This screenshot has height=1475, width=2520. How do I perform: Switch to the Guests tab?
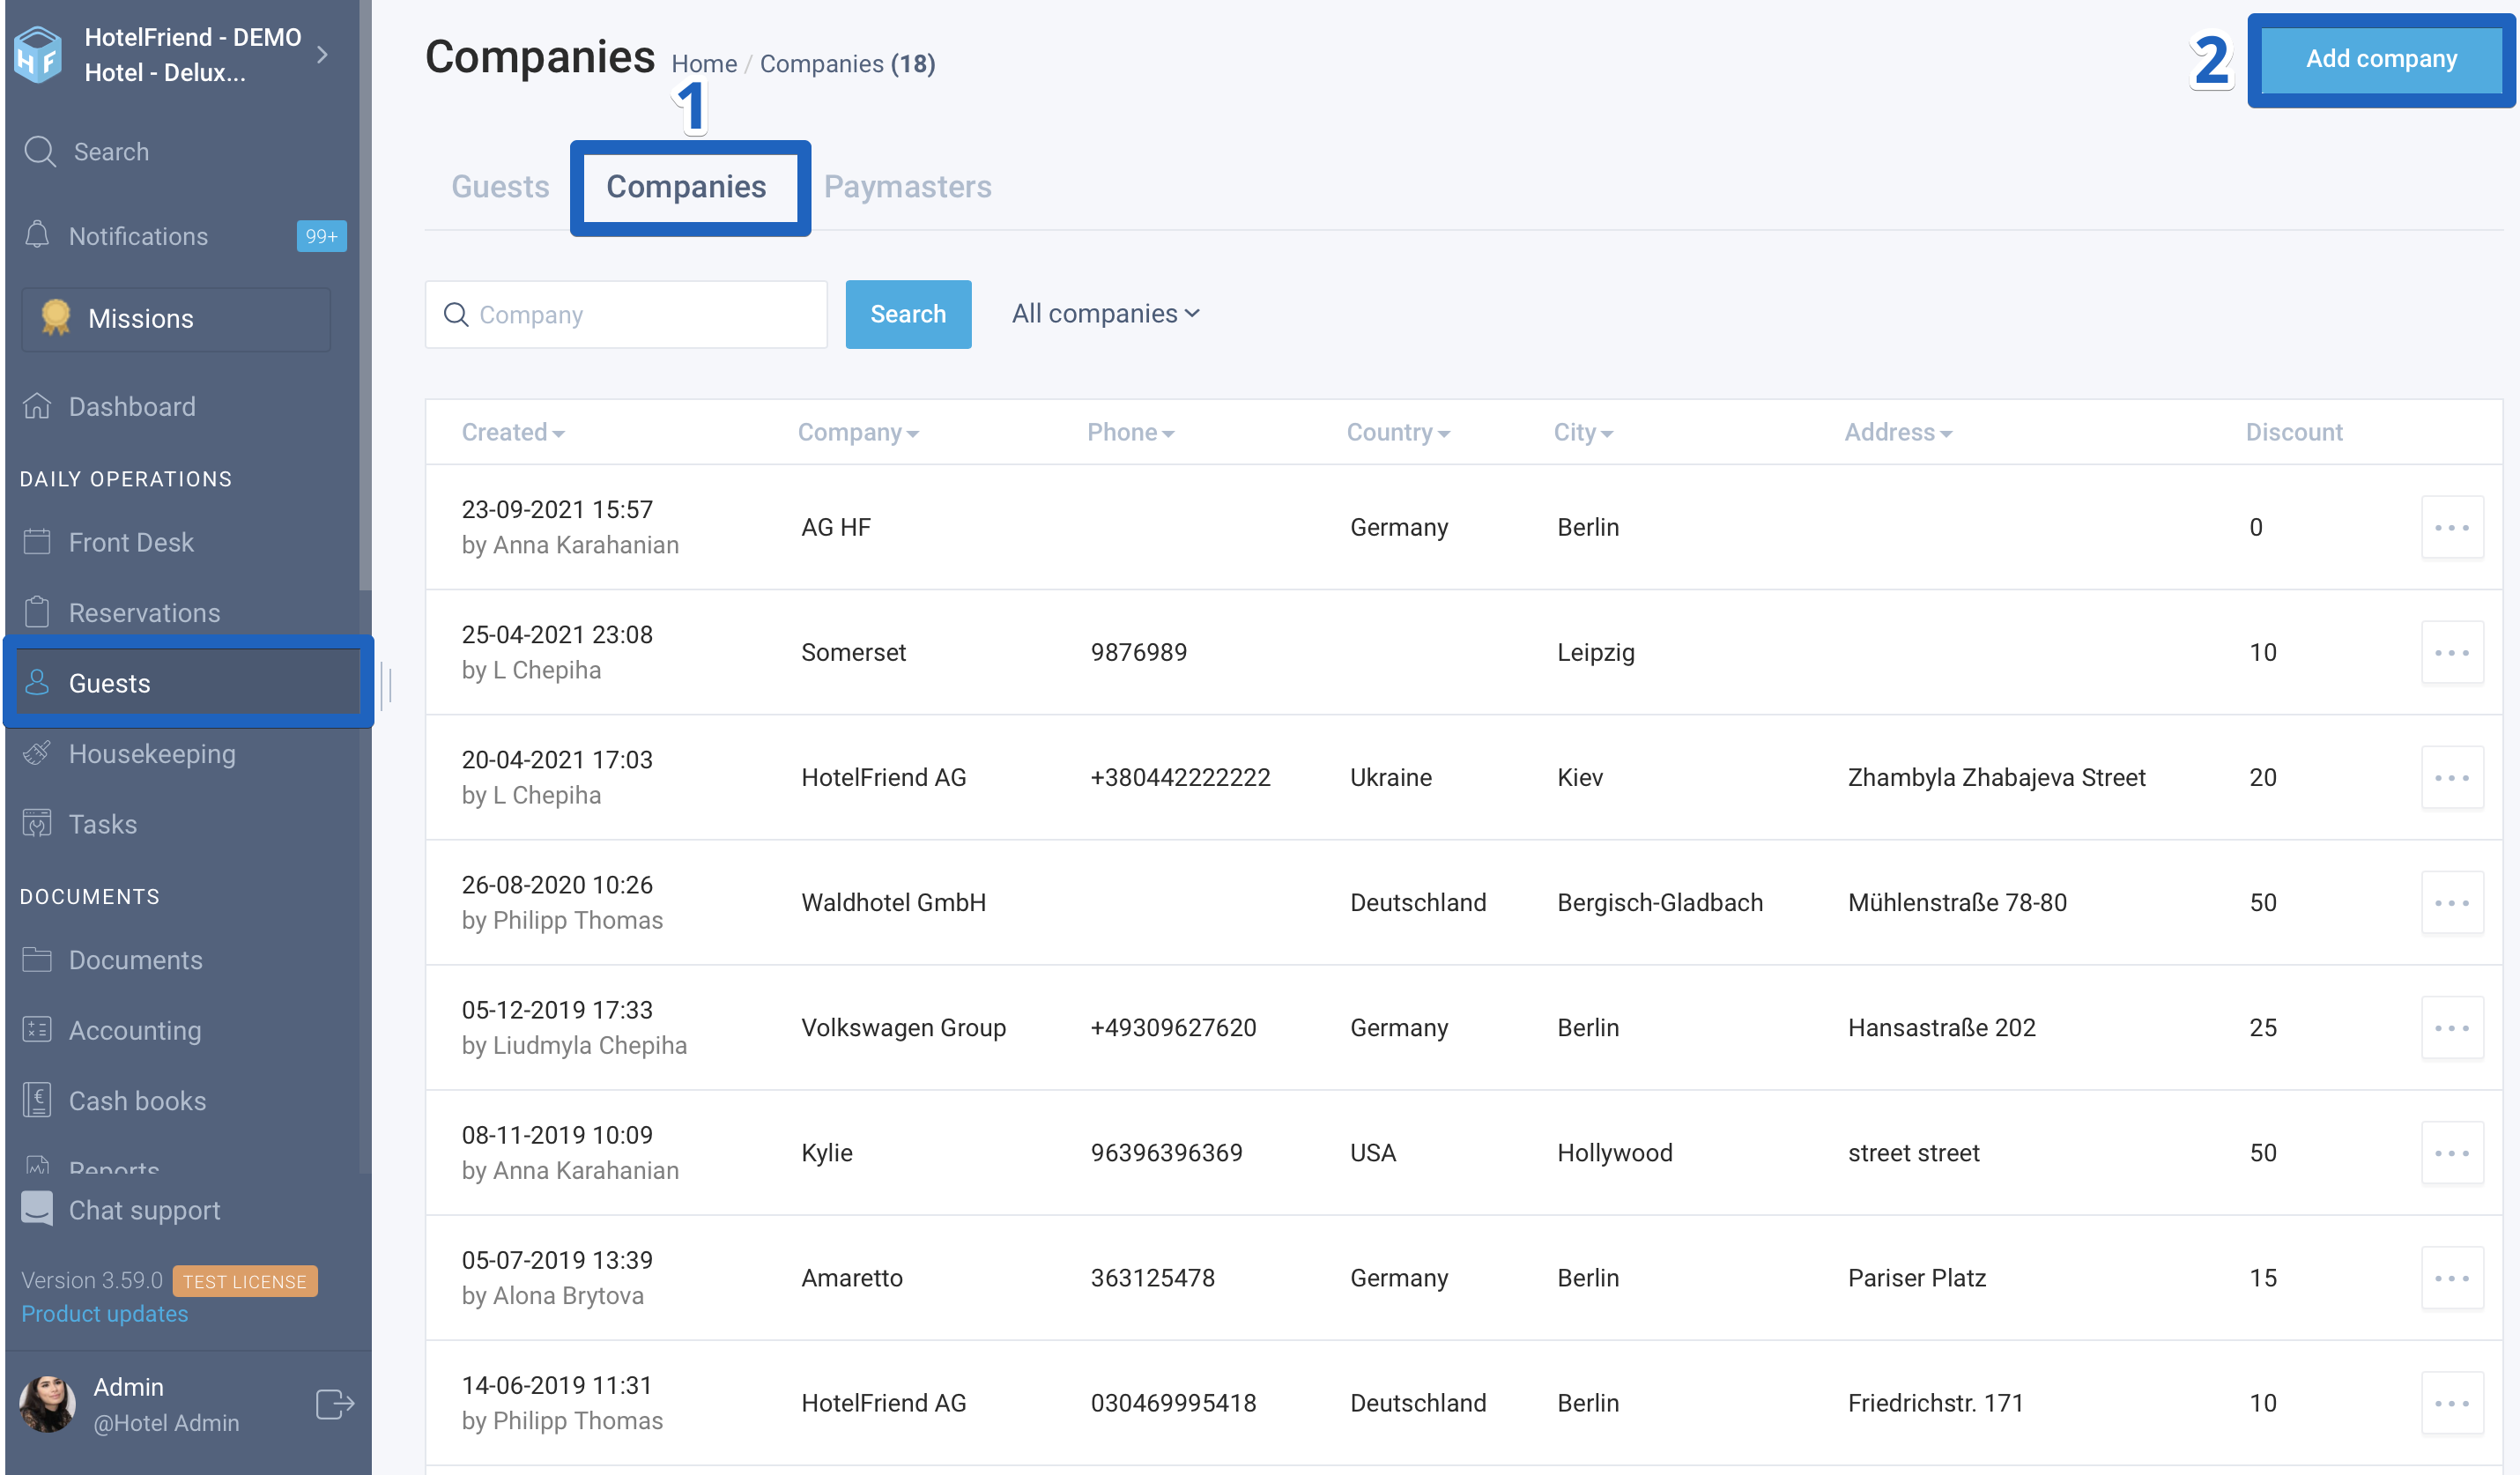pos(500,186)
